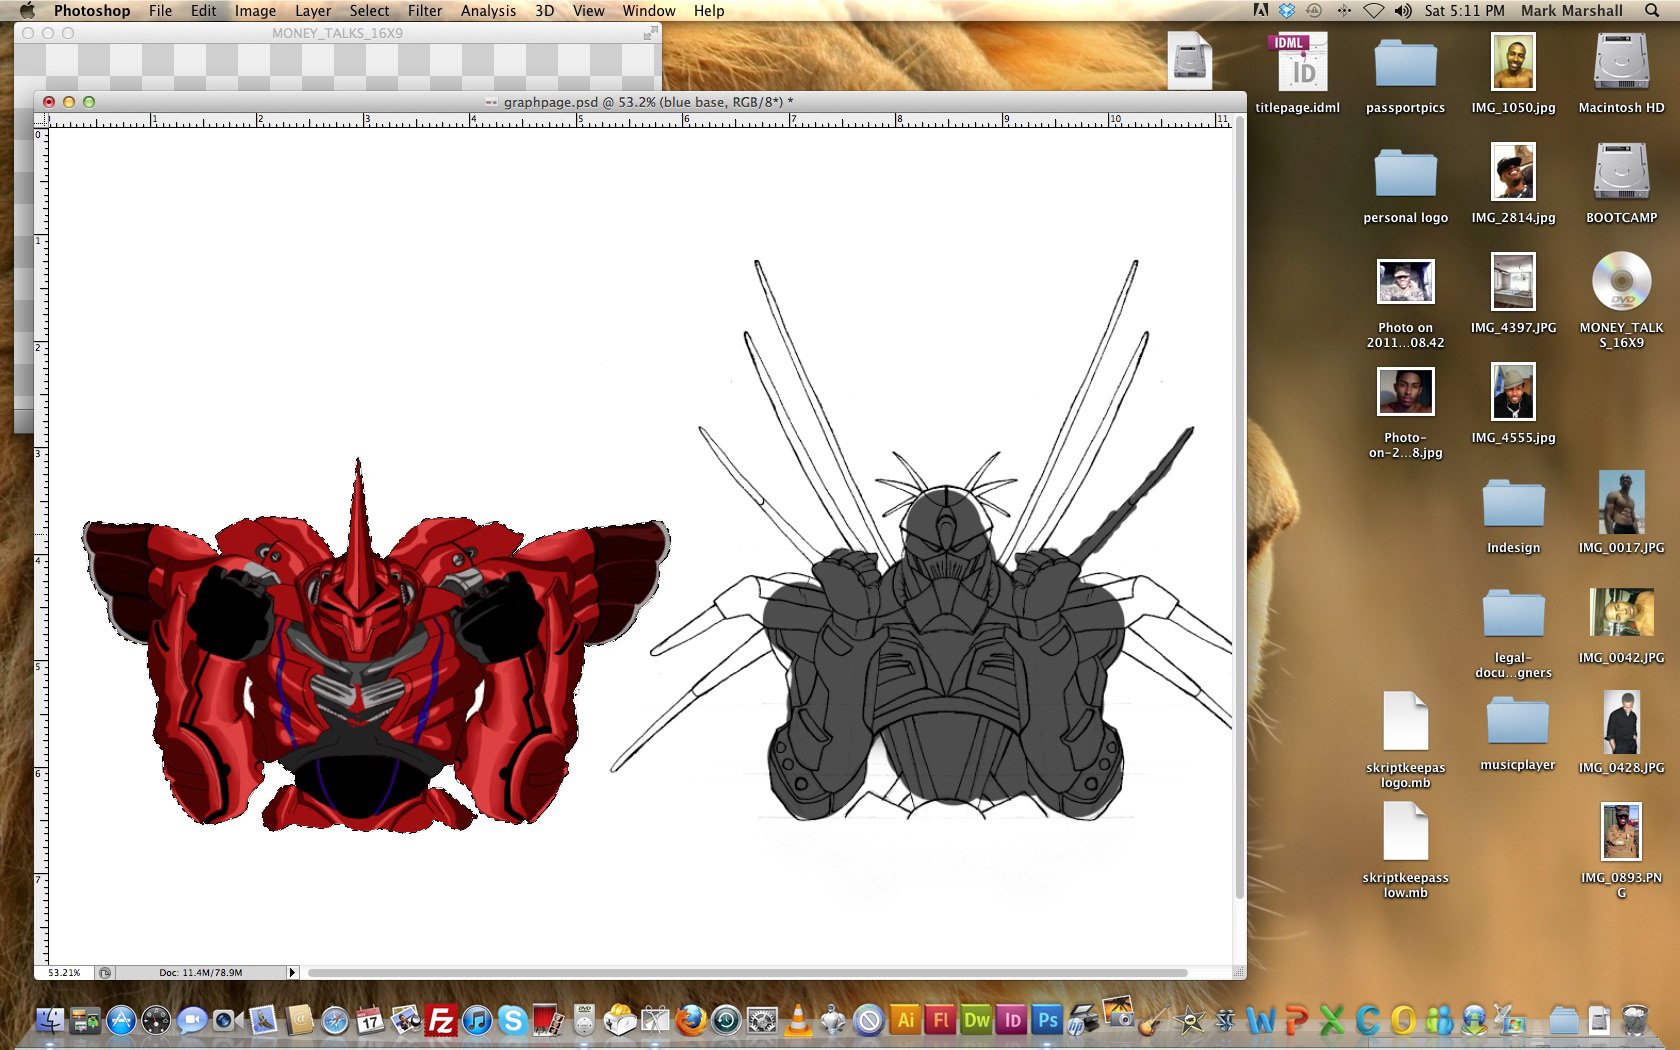Click the Dropbox menu bar icon

pyautogui.click(x=1287, y=11)
